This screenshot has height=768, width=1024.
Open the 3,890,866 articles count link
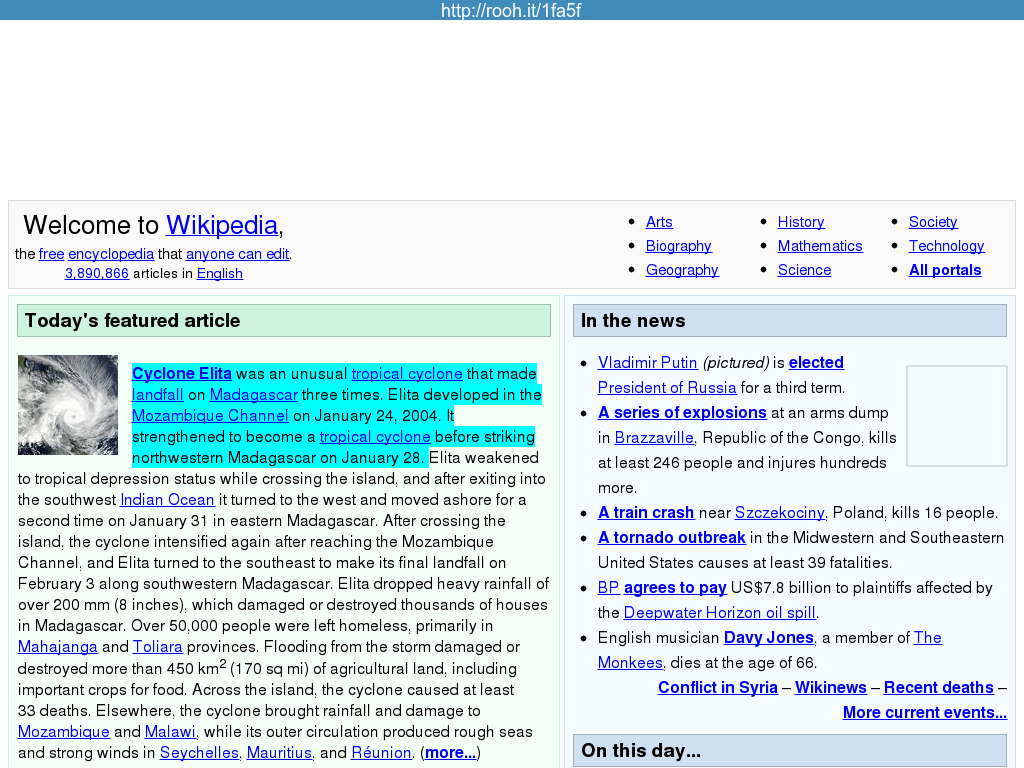click(x=97, y=274)
